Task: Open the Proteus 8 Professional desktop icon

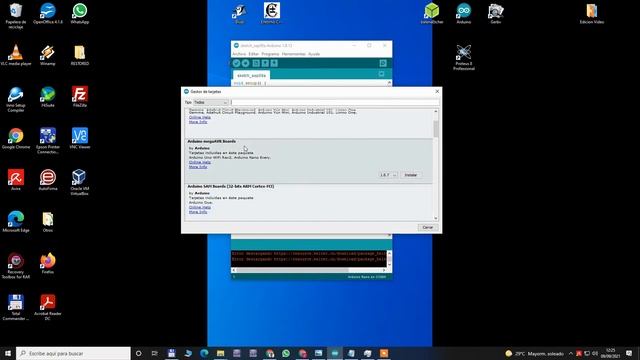Action: (464, 58)
